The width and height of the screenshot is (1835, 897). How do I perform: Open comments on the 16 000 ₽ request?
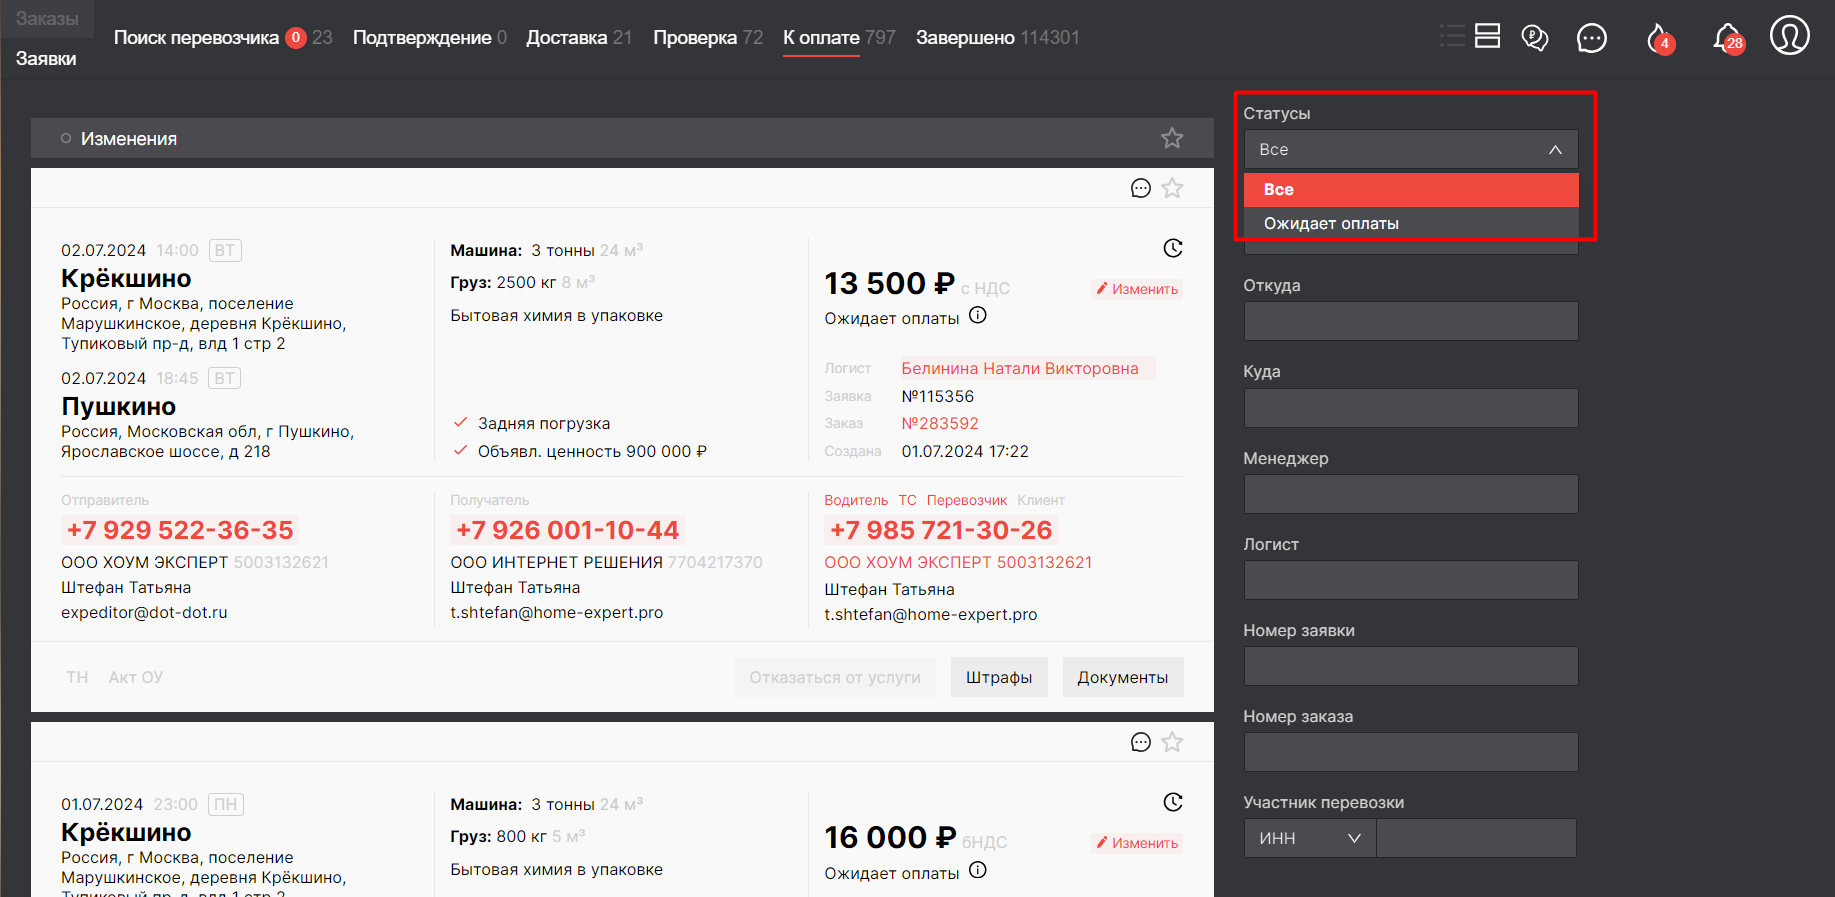click(1140, 742)
